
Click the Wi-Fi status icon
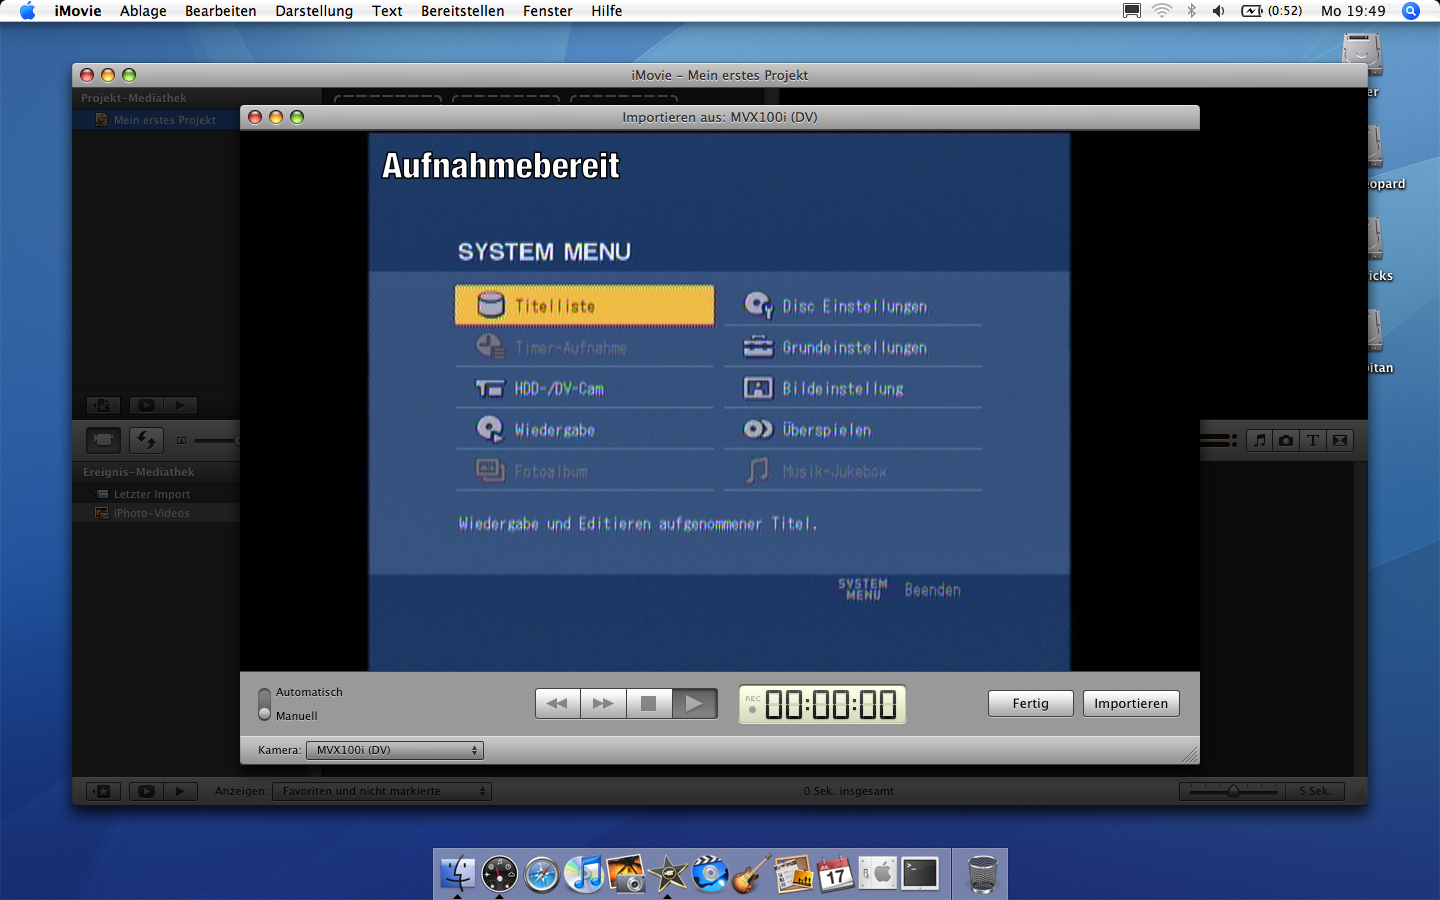pyautogui.click(x=1161, y=11)
